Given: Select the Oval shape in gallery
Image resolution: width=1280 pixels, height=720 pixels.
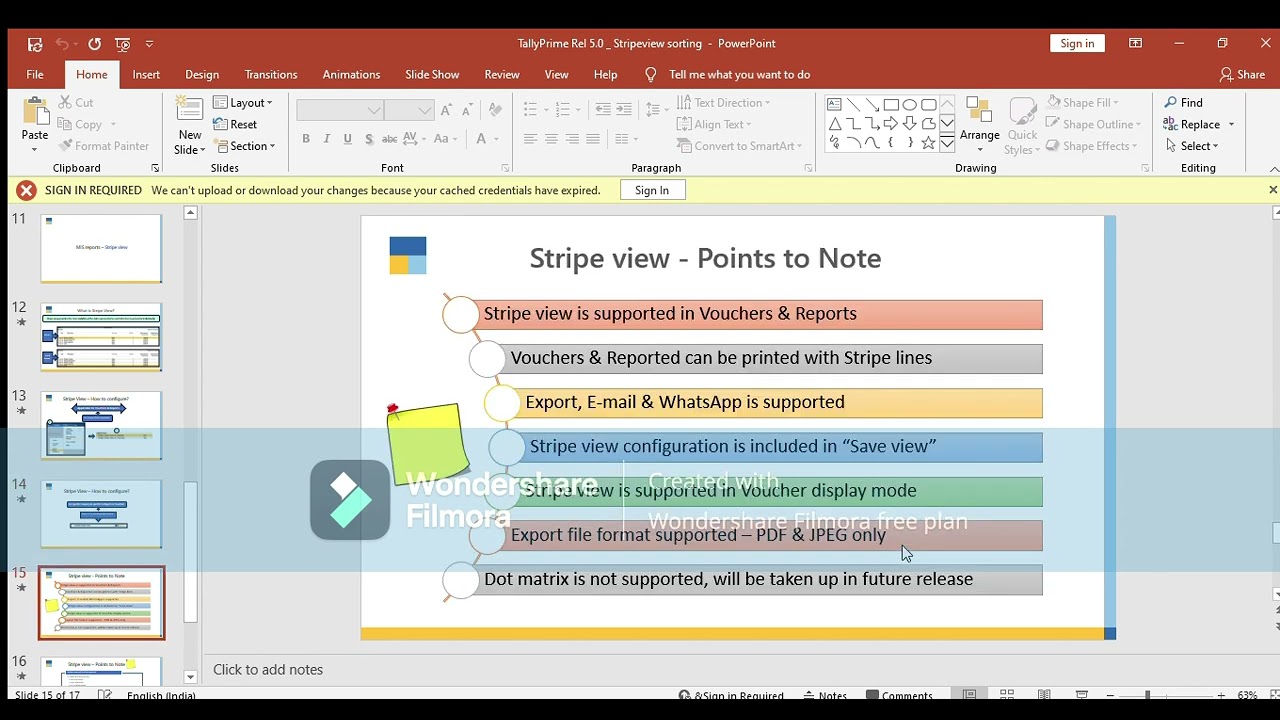Looking at the screenshot, I should coord(910,105).
